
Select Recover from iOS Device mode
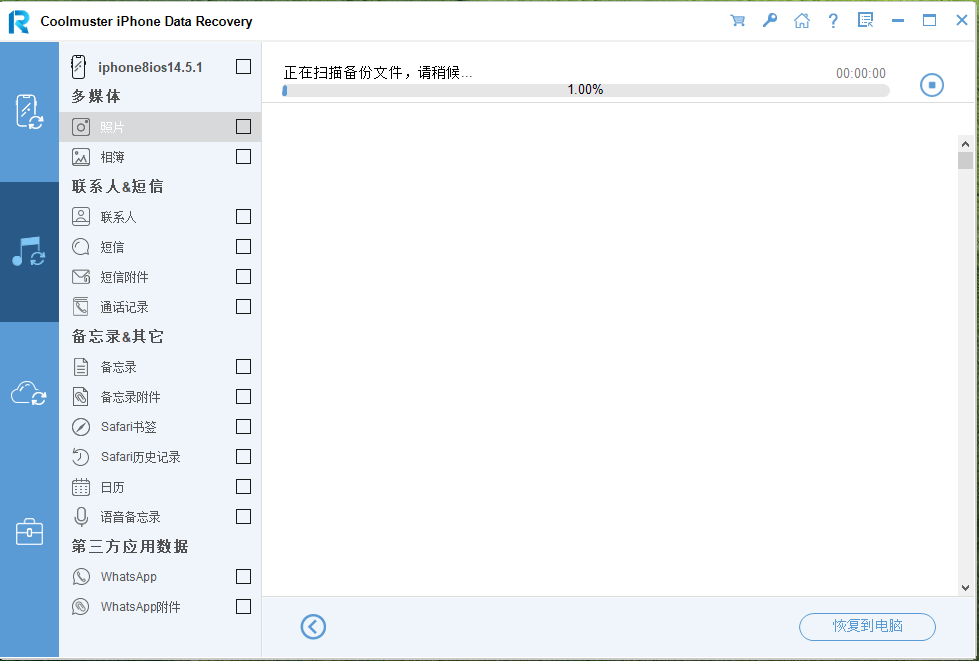click(x=29, y=112)
